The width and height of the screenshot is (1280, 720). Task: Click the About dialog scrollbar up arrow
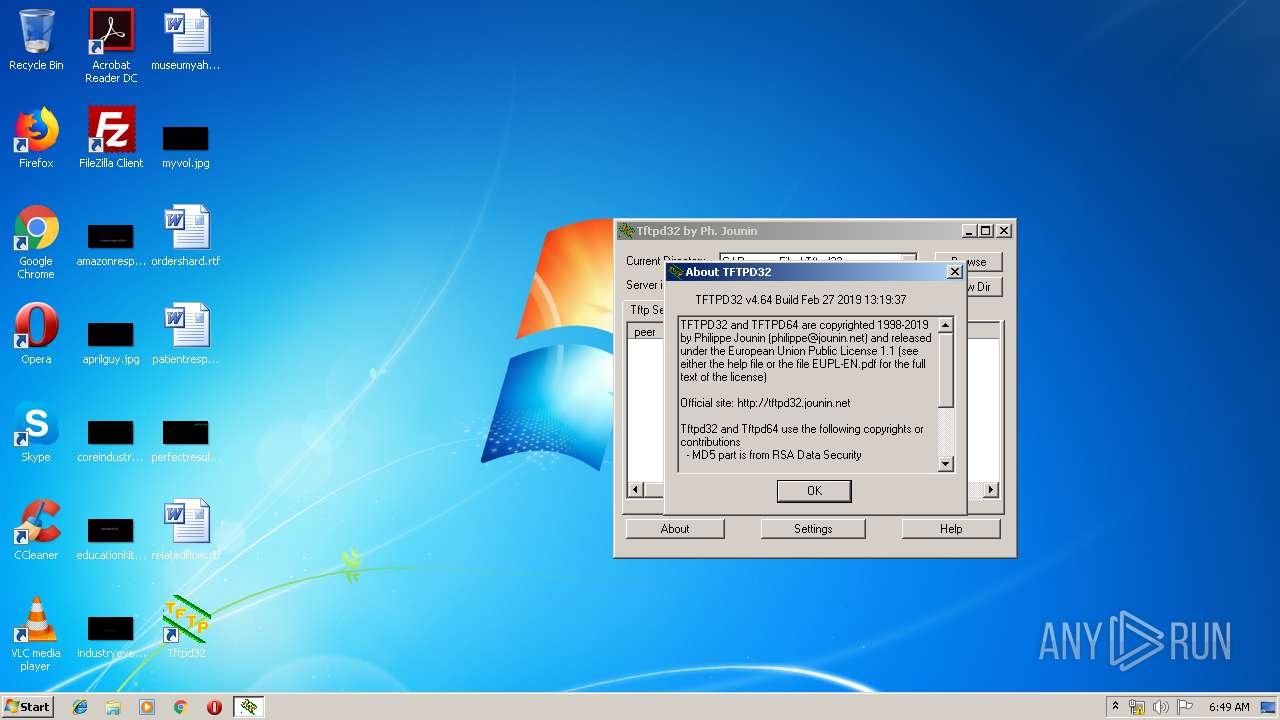[x=945, y=325]
